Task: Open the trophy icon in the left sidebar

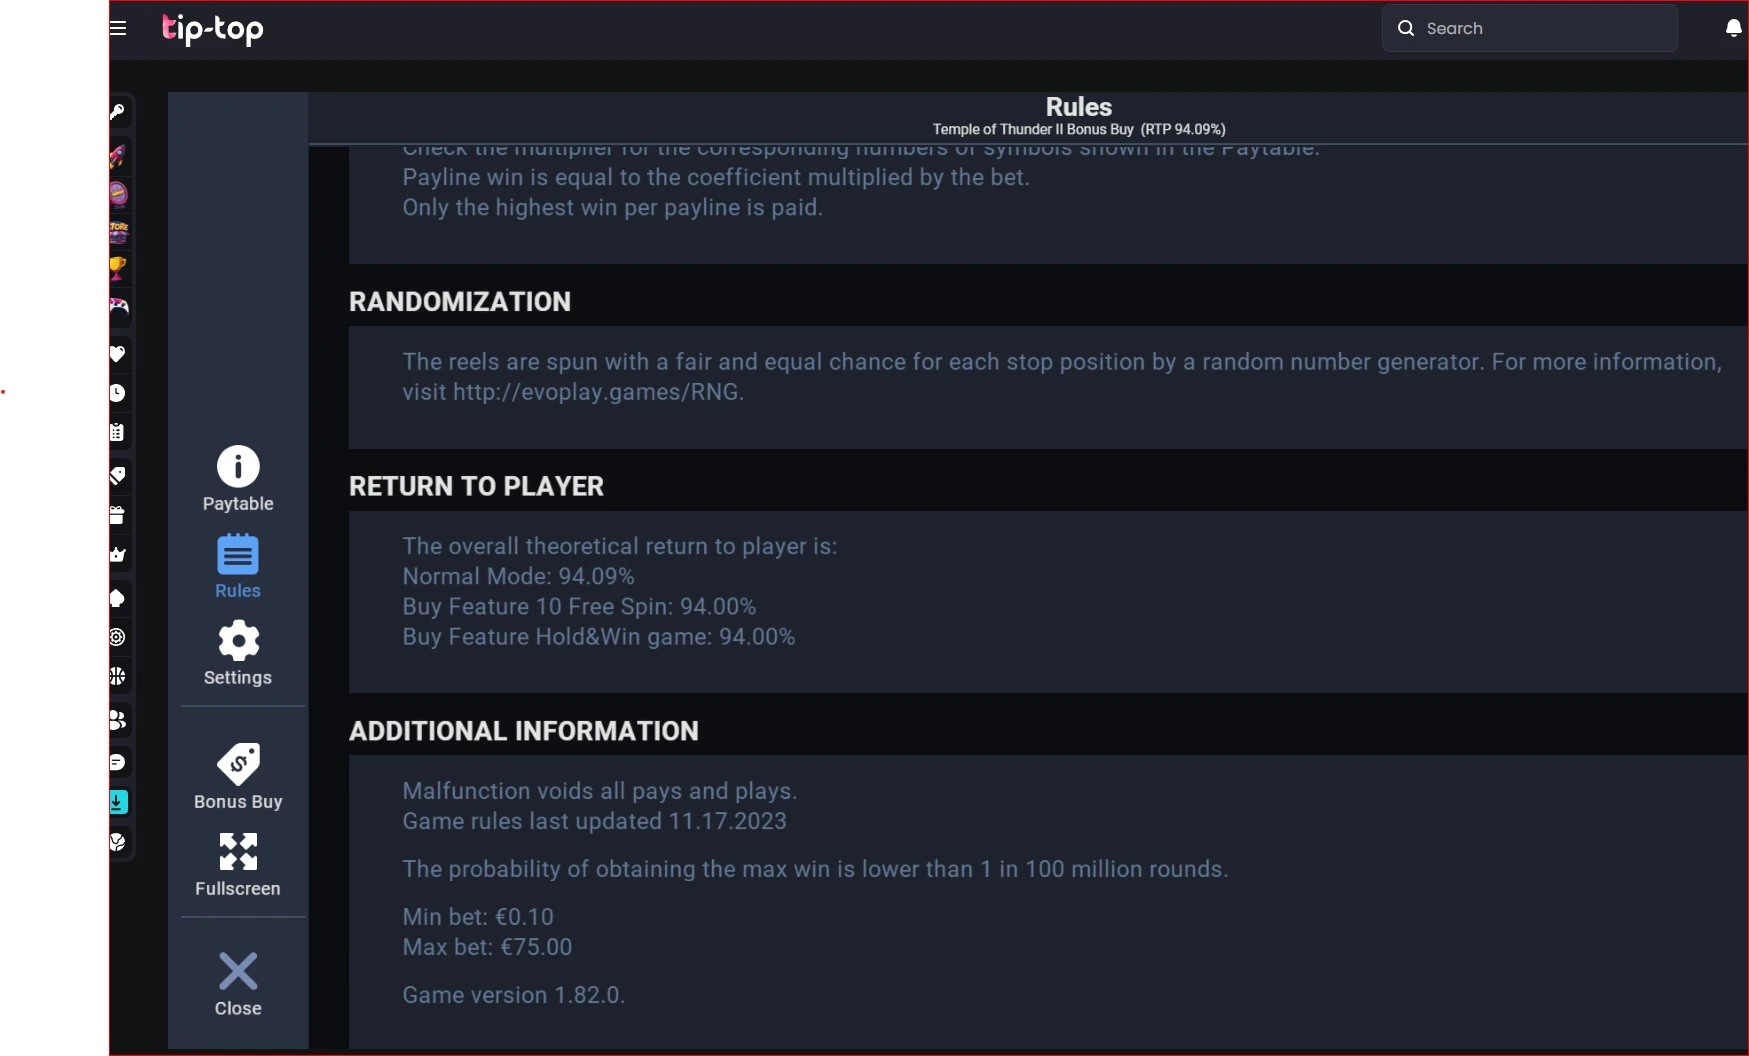Action: [x=118, y=268]
